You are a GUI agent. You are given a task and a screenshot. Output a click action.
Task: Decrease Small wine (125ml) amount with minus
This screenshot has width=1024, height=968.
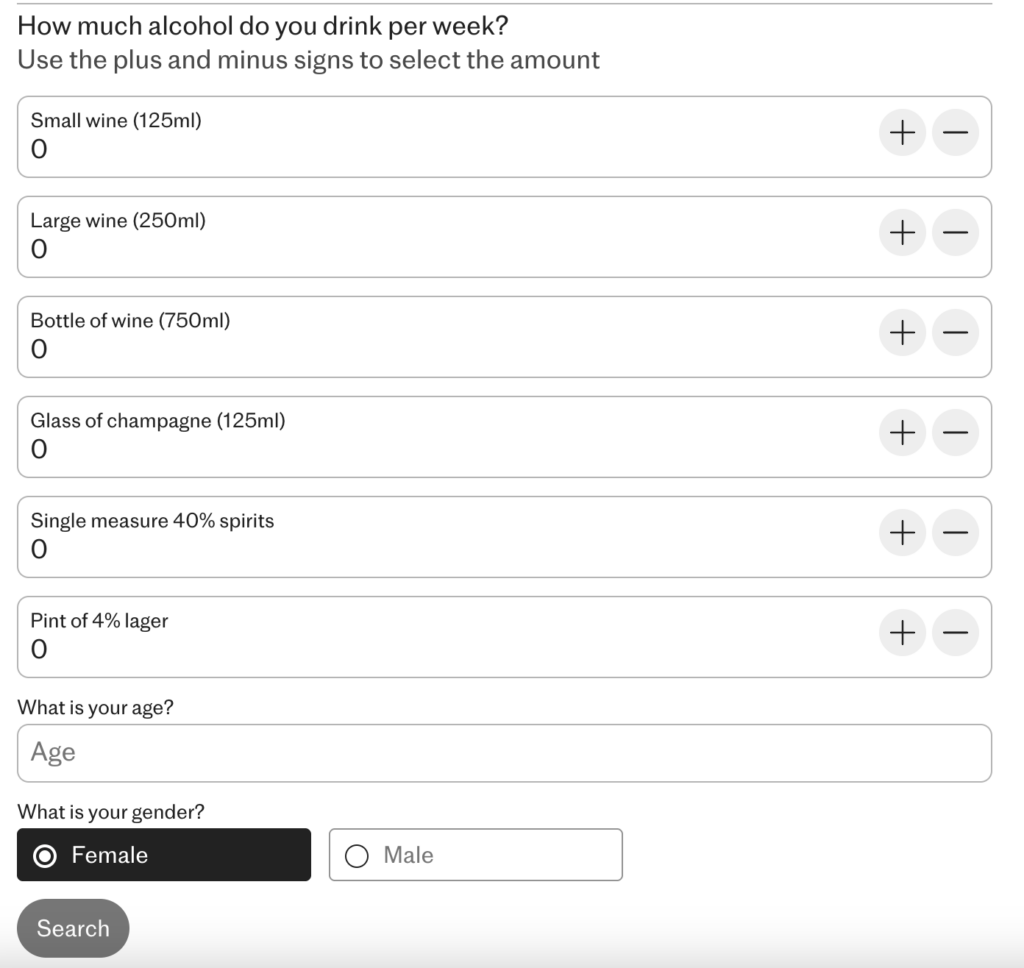[955, 133]
